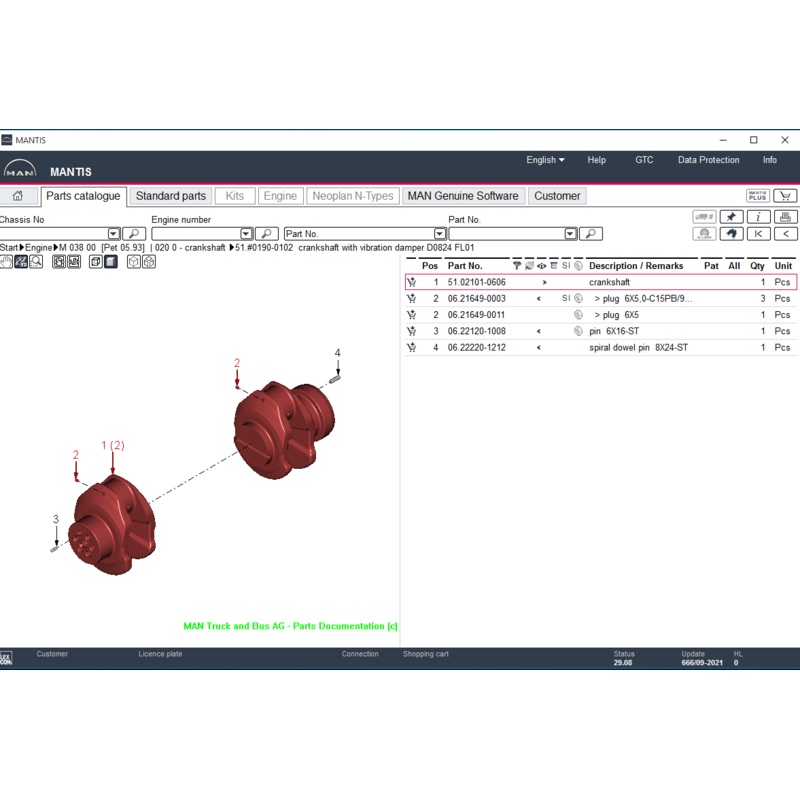Click the Description / Remarks column header

tap(636, 266)
